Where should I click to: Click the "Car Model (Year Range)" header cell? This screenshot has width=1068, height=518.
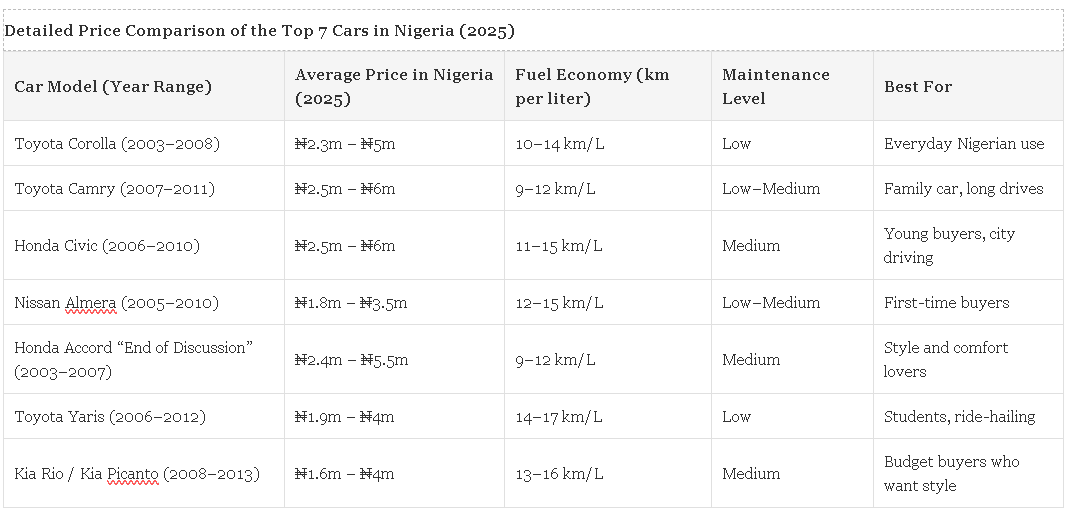pyautogui.click(x=113, y=87)
